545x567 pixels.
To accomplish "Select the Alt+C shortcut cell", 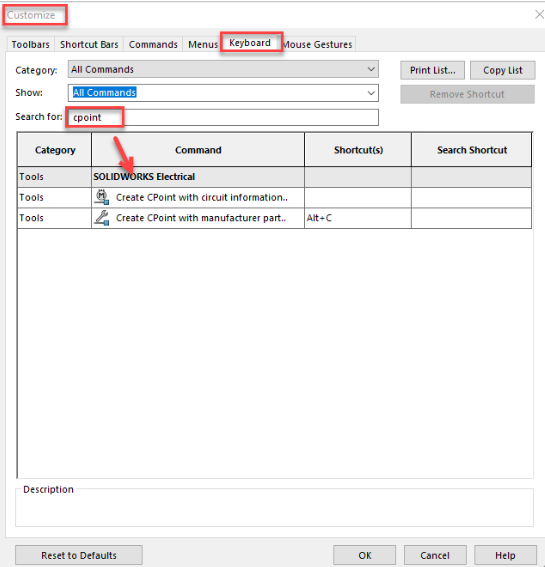I will [358, 218].
